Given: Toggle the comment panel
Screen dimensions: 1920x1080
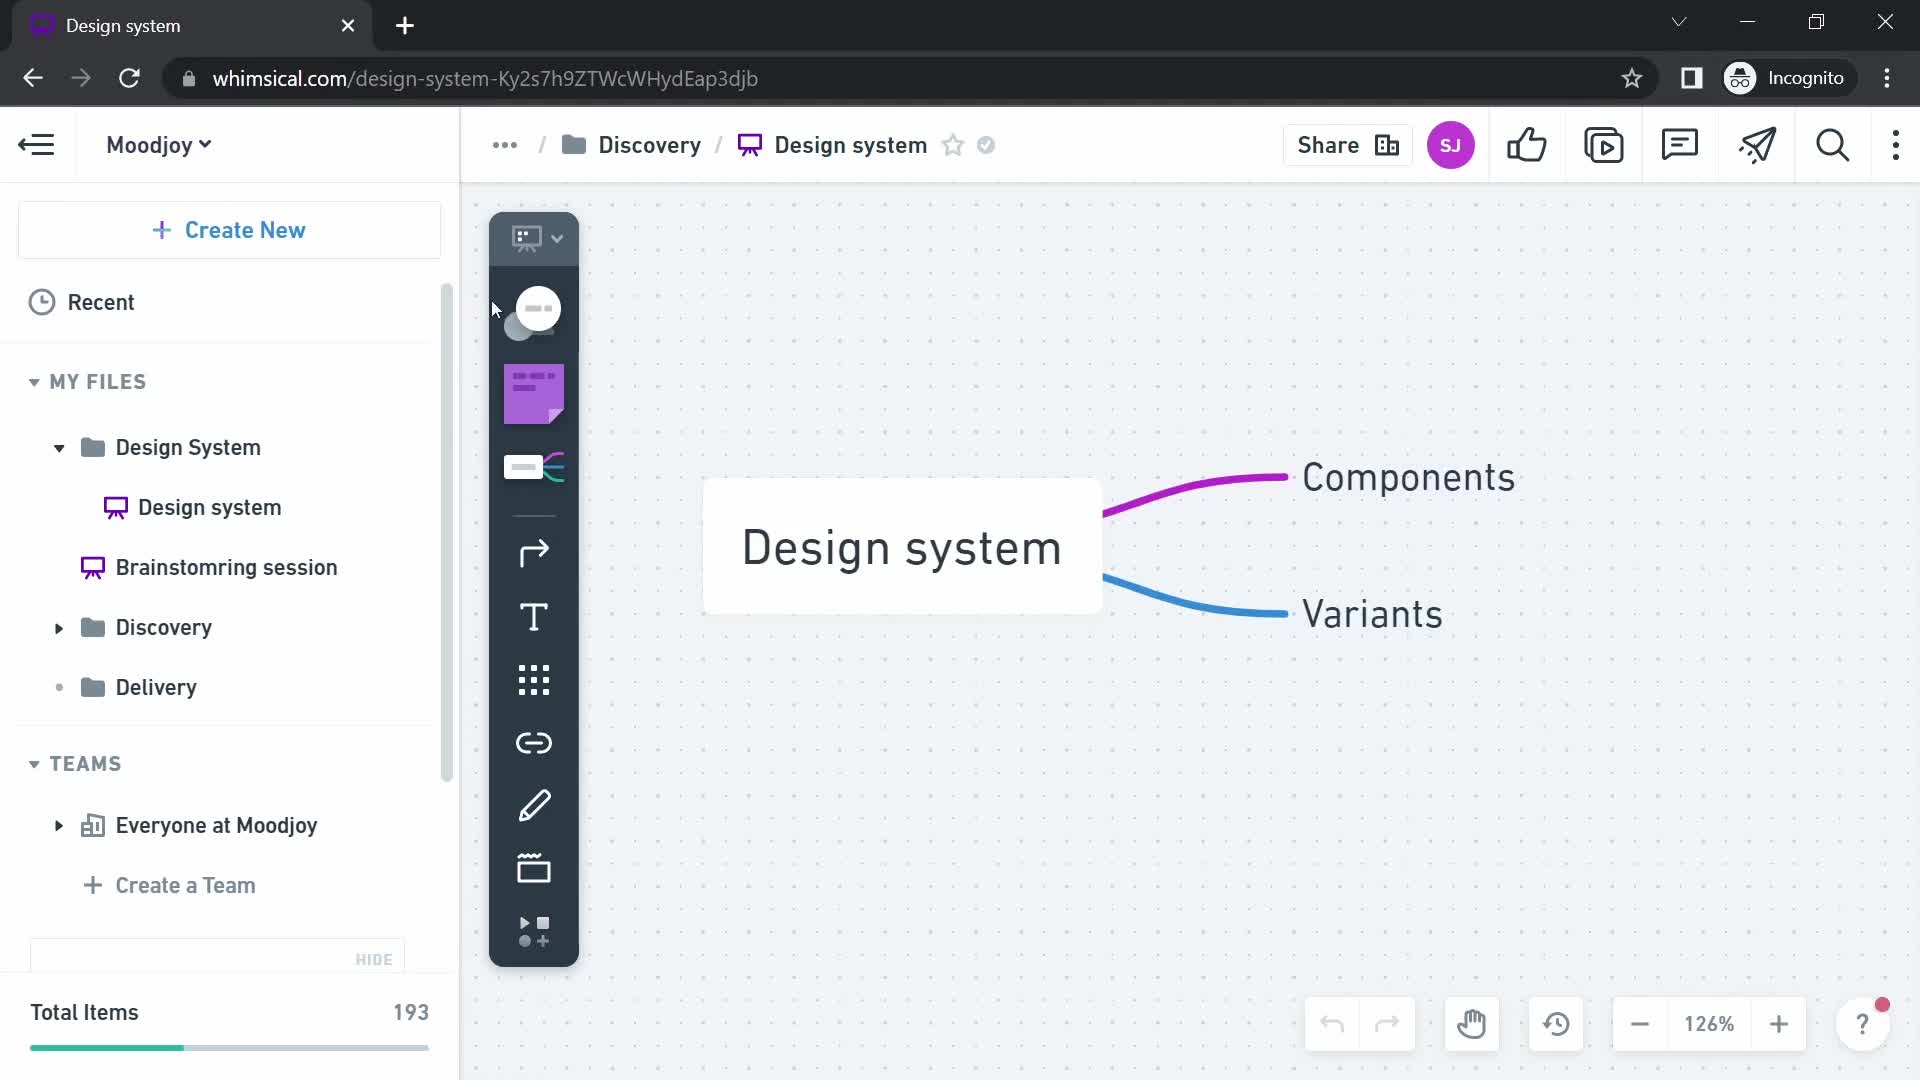Looking at the screenshot, I should pos(1681,145).
